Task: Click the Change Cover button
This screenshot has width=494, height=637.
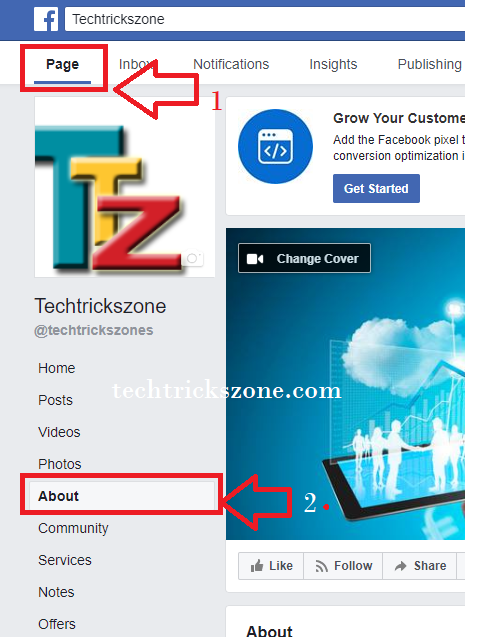Action: pos(304,258)
